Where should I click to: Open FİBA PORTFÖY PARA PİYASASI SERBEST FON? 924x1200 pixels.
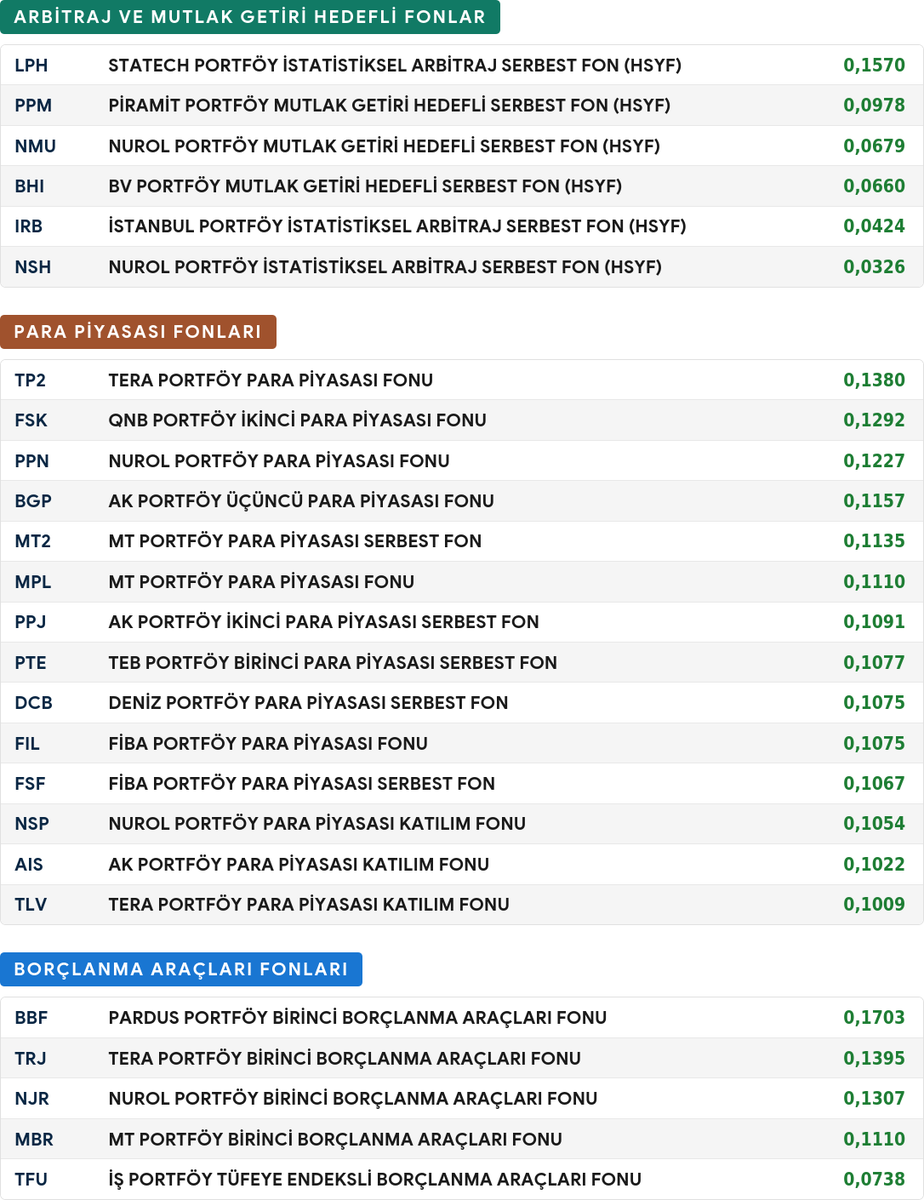(x=302, y=784)
